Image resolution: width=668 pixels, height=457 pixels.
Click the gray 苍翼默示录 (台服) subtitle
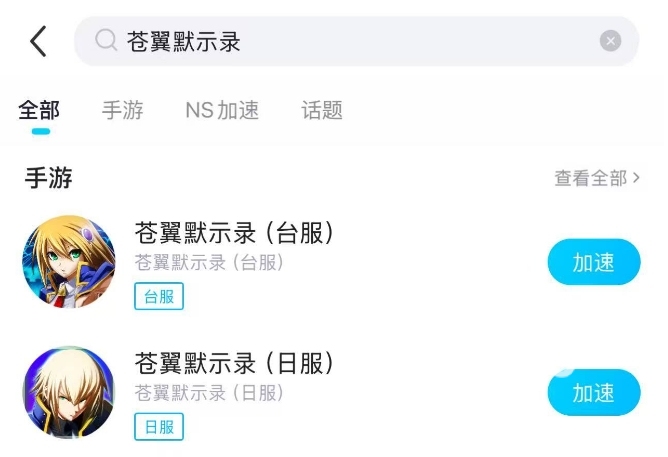coord(210,263)
